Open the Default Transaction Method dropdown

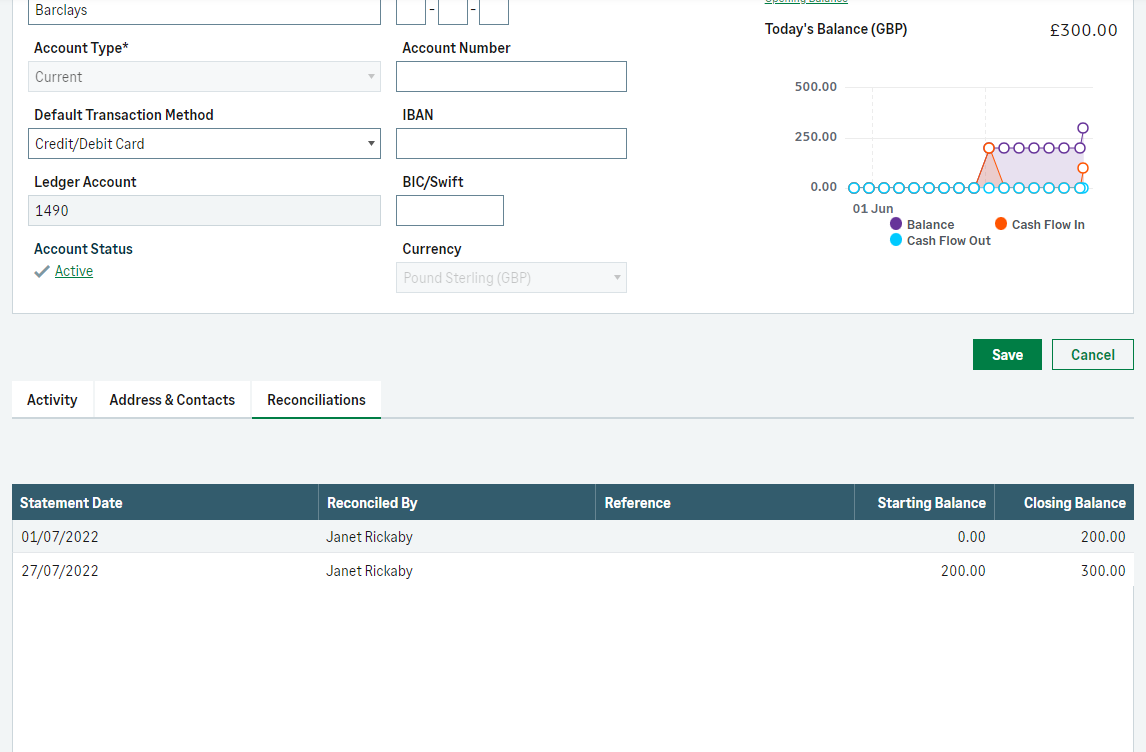pyautogui.click(x=204, y=144)
